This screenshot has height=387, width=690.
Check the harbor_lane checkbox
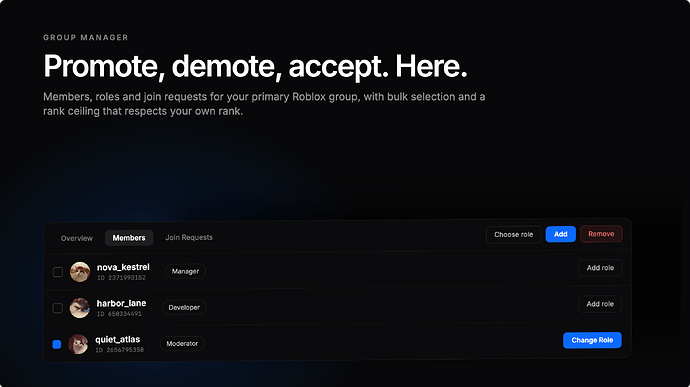tap(58, 308)
